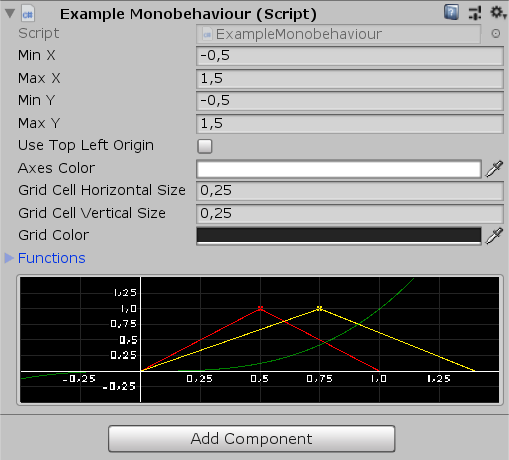Open object picker circle next to Script field
This screenshot has width=509, height=460.
point(496,34)
